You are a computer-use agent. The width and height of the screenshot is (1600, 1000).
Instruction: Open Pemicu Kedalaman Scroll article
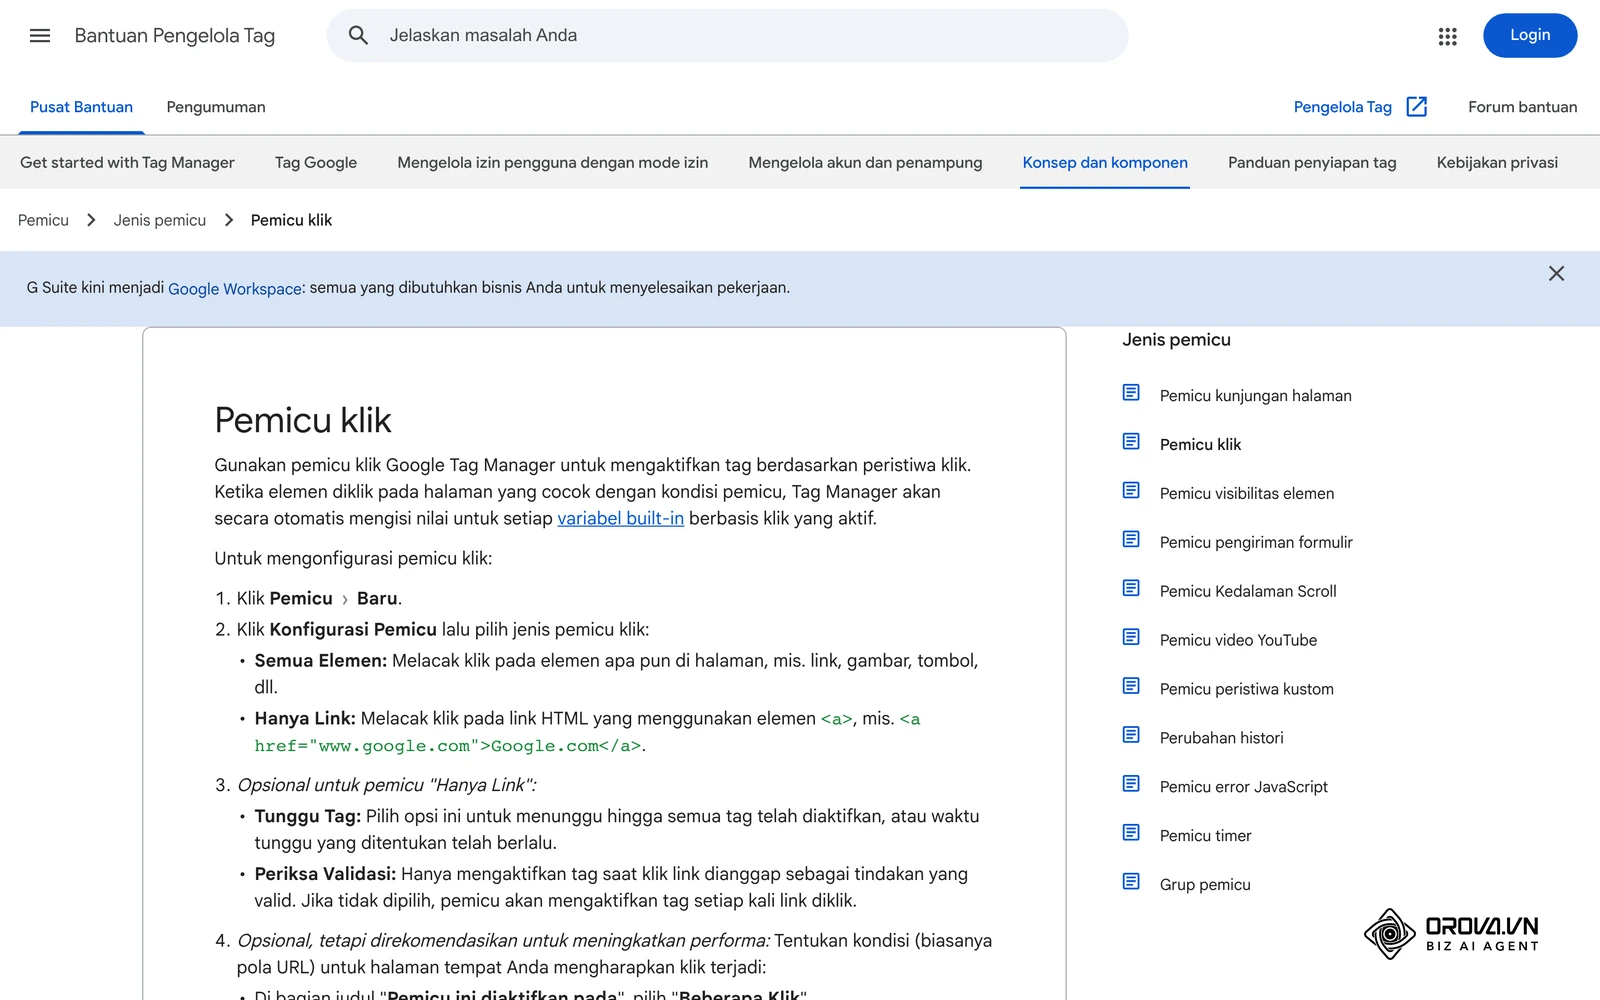click(1248, 591)
